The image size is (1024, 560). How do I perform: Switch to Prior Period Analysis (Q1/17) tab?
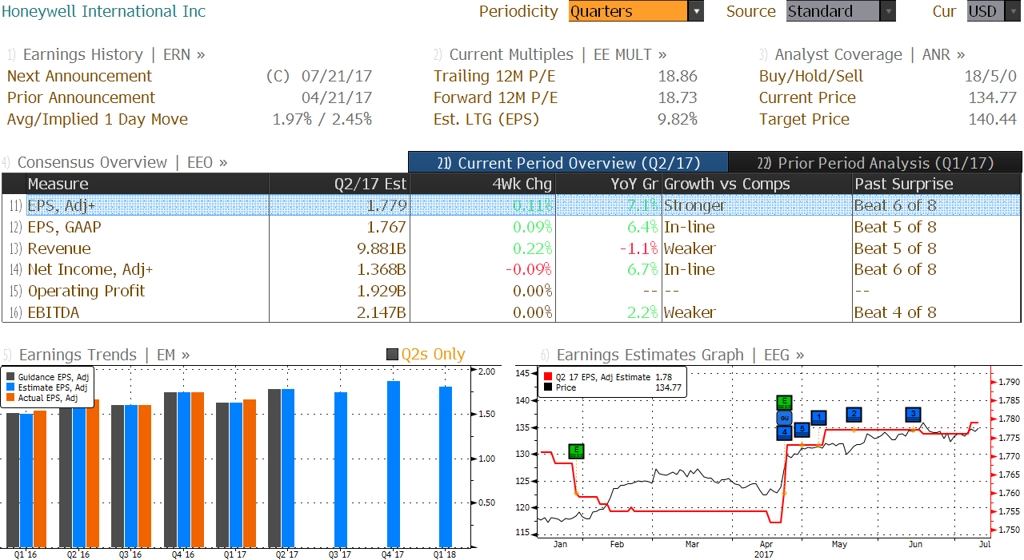click(875, 163)
